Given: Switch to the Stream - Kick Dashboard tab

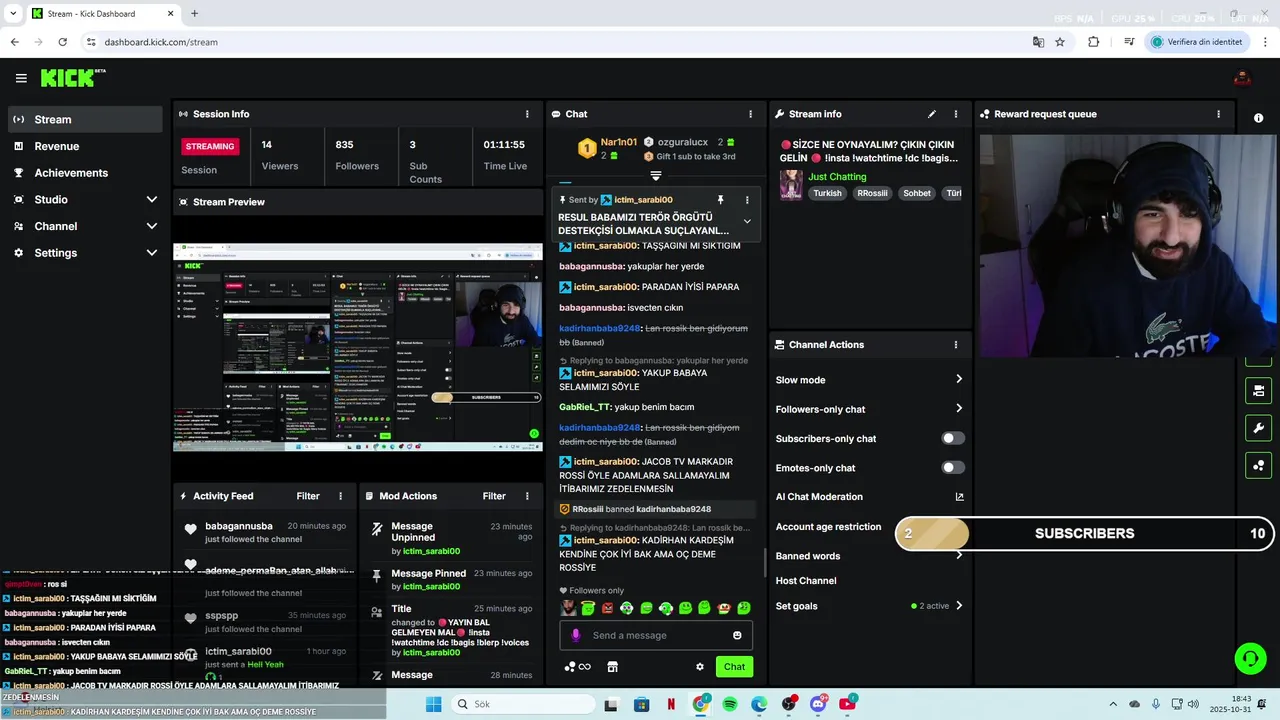Looking at the screenshot, I should tap(103, 14).
